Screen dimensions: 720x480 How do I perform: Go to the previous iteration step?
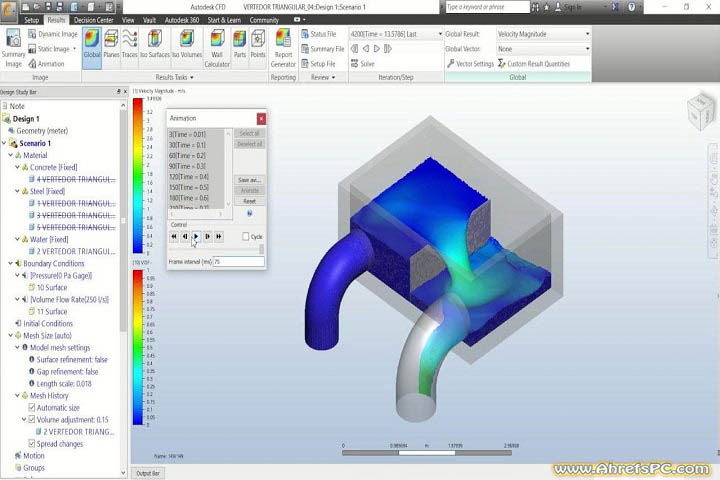(366, 49)
